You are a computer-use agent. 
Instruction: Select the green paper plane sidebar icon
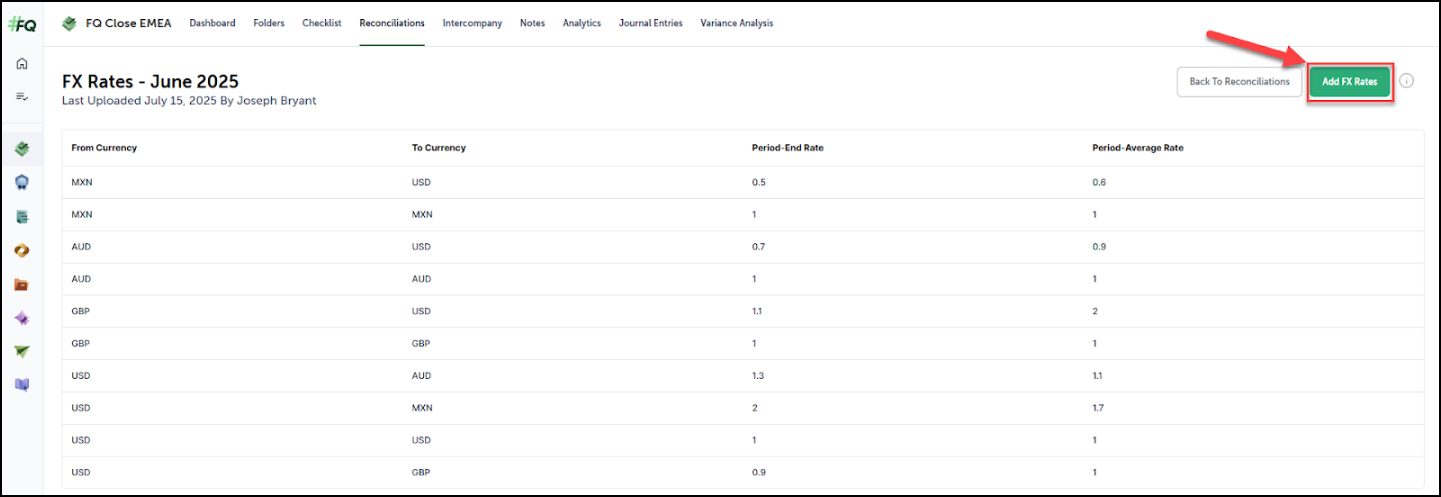coord(22,351)
